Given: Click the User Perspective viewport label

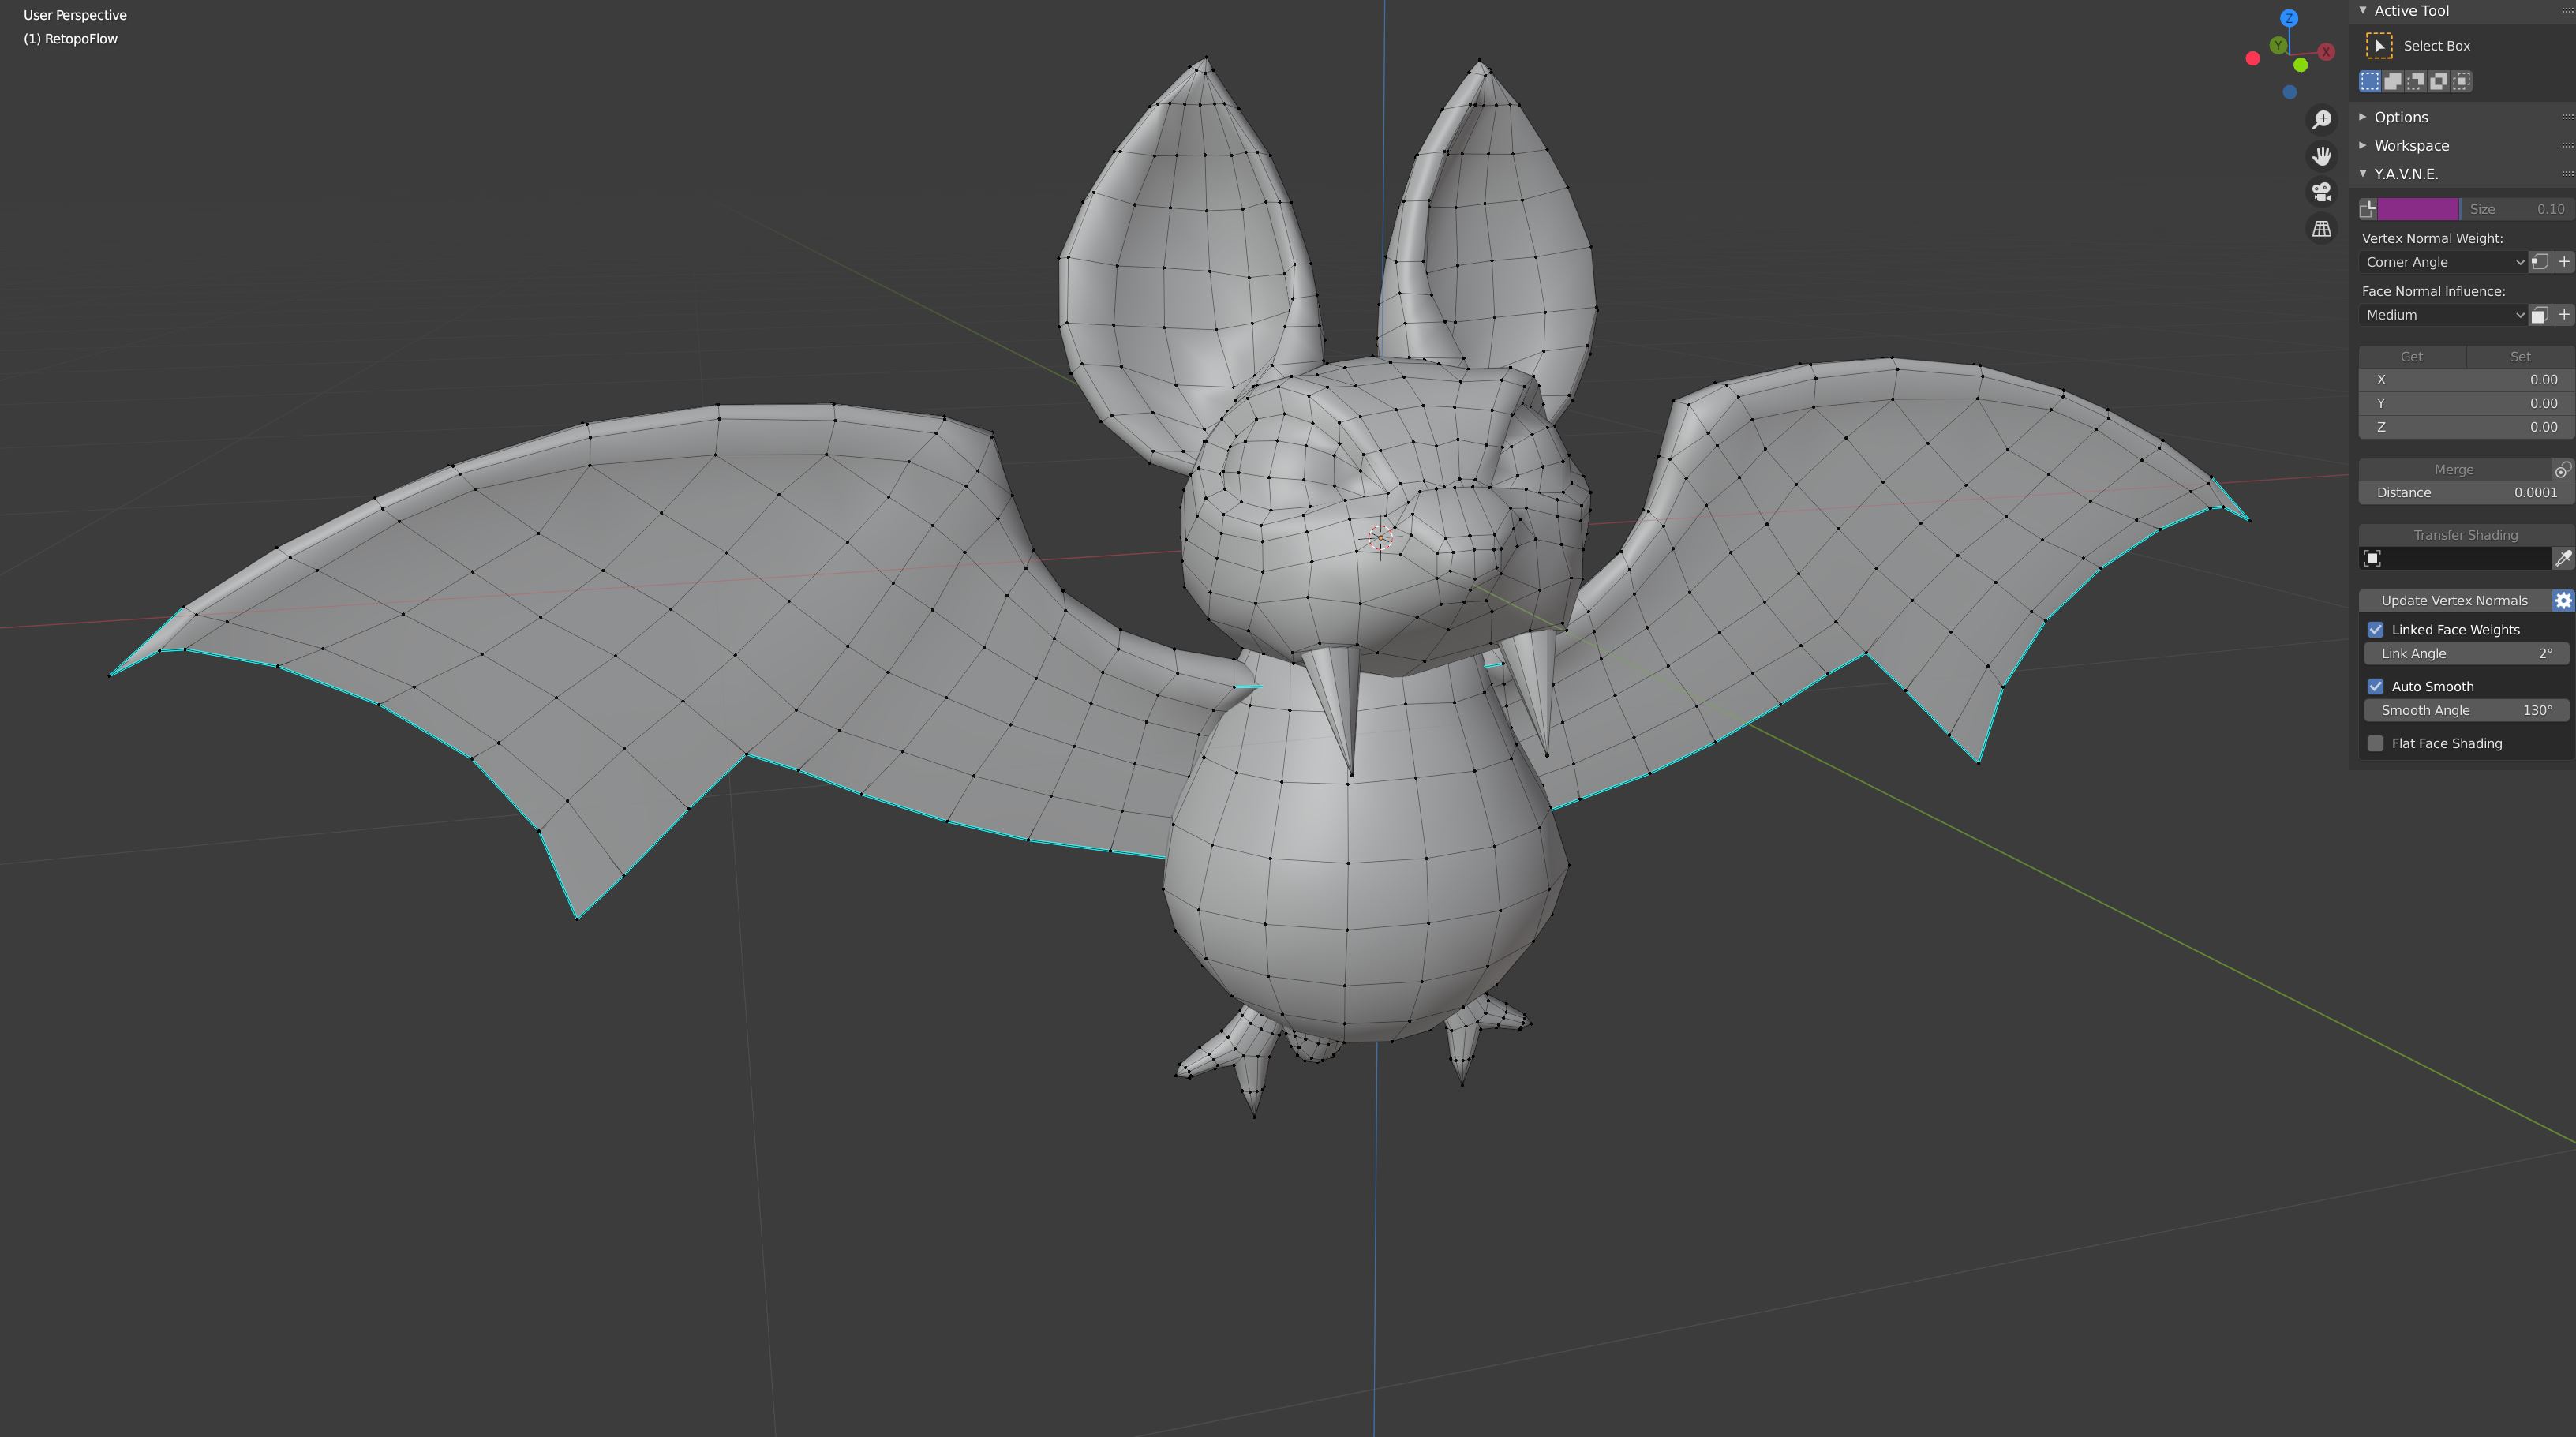Looking at the screenshot, I should pos(75,15).
